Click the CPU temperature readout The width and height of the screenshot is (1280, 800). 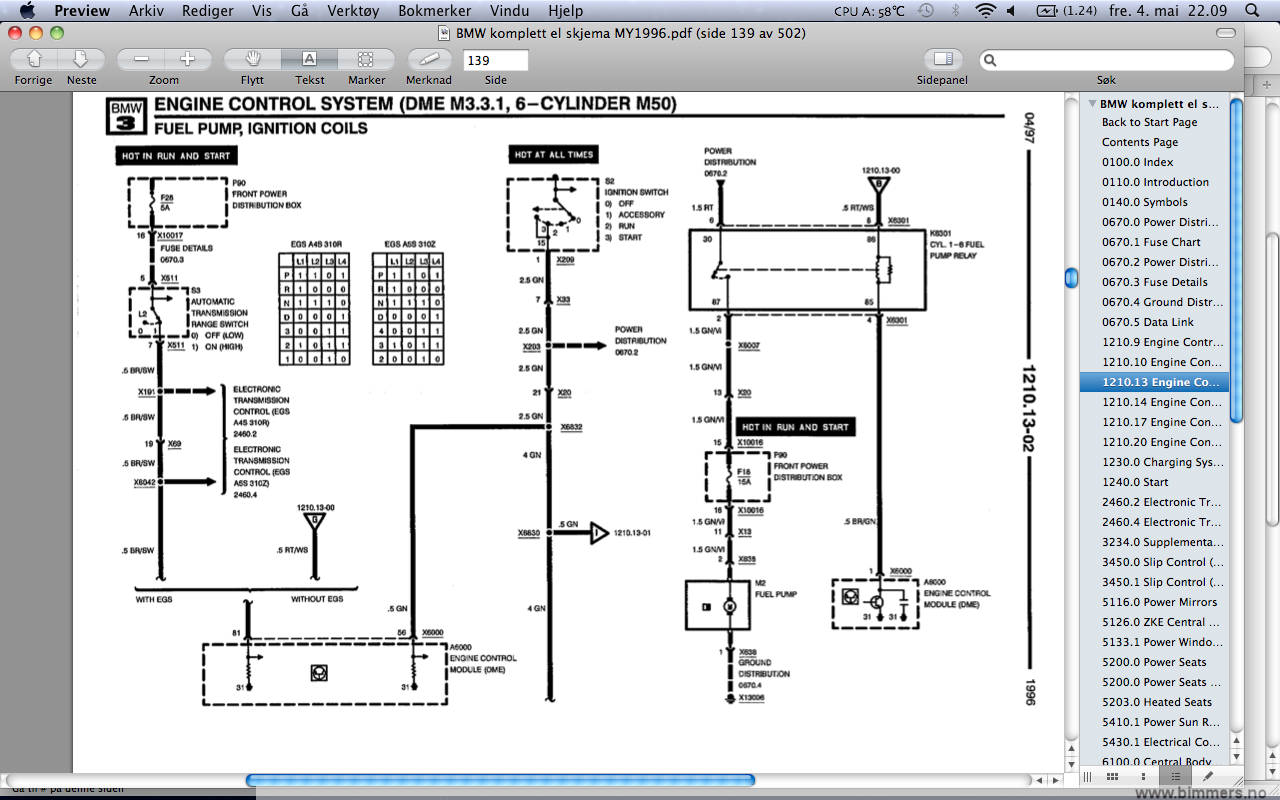point(869,11)
